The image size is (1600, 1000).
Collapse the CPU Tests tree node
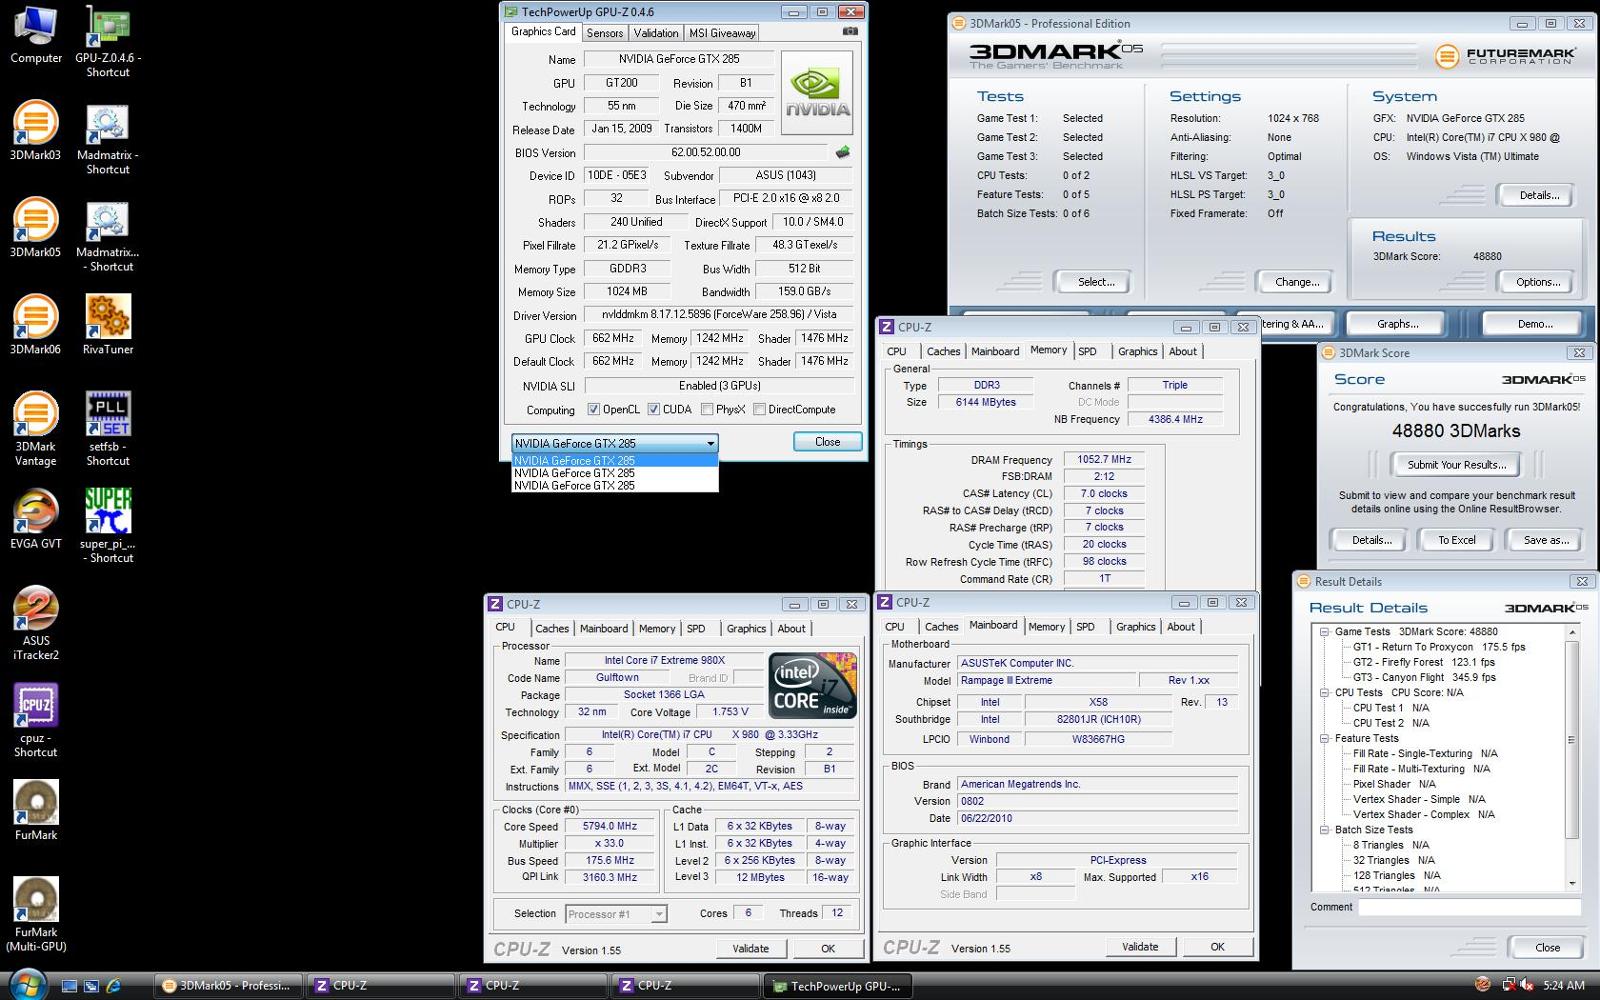coord(1324,692)
